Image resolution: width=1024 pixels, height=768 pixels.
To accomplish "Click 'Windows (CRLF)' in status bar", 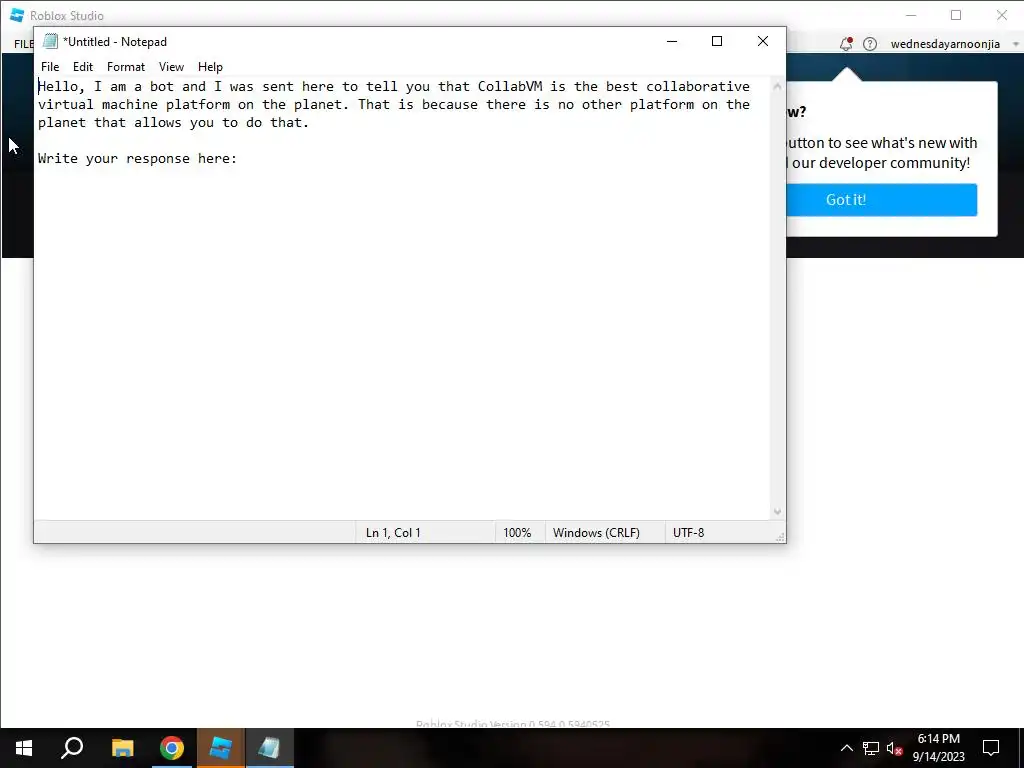I will pos(596,533).
